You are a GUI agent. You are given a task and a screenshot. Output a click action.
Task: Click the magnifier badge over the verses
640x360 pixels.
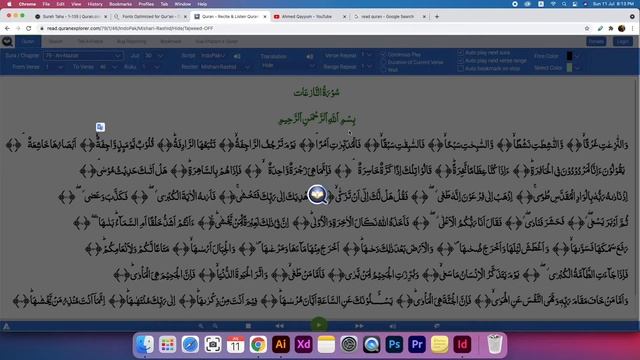[x=318, y=194]
